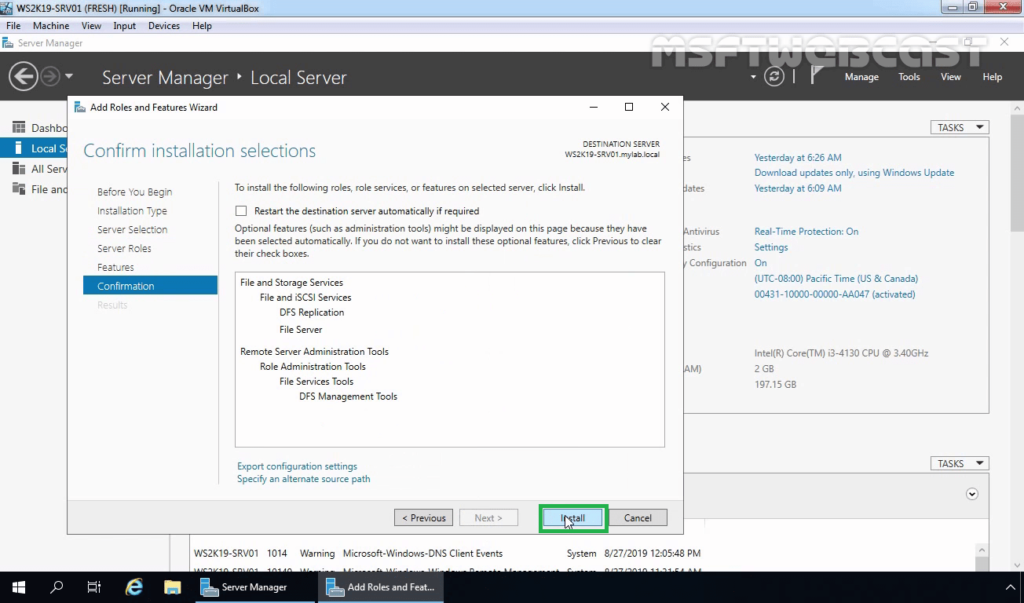Click Download updates only, using Windows Update link

point(854,172)
